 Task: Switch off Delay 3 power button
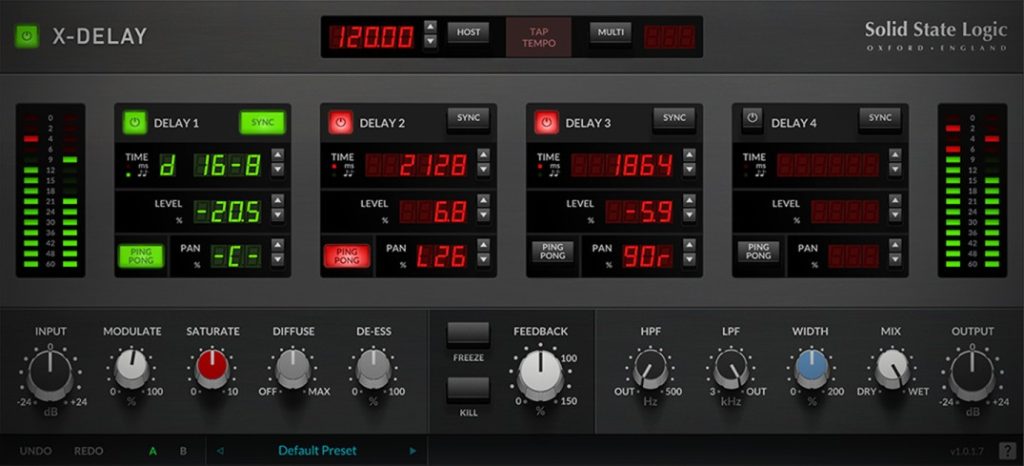(x=546, y=123)
